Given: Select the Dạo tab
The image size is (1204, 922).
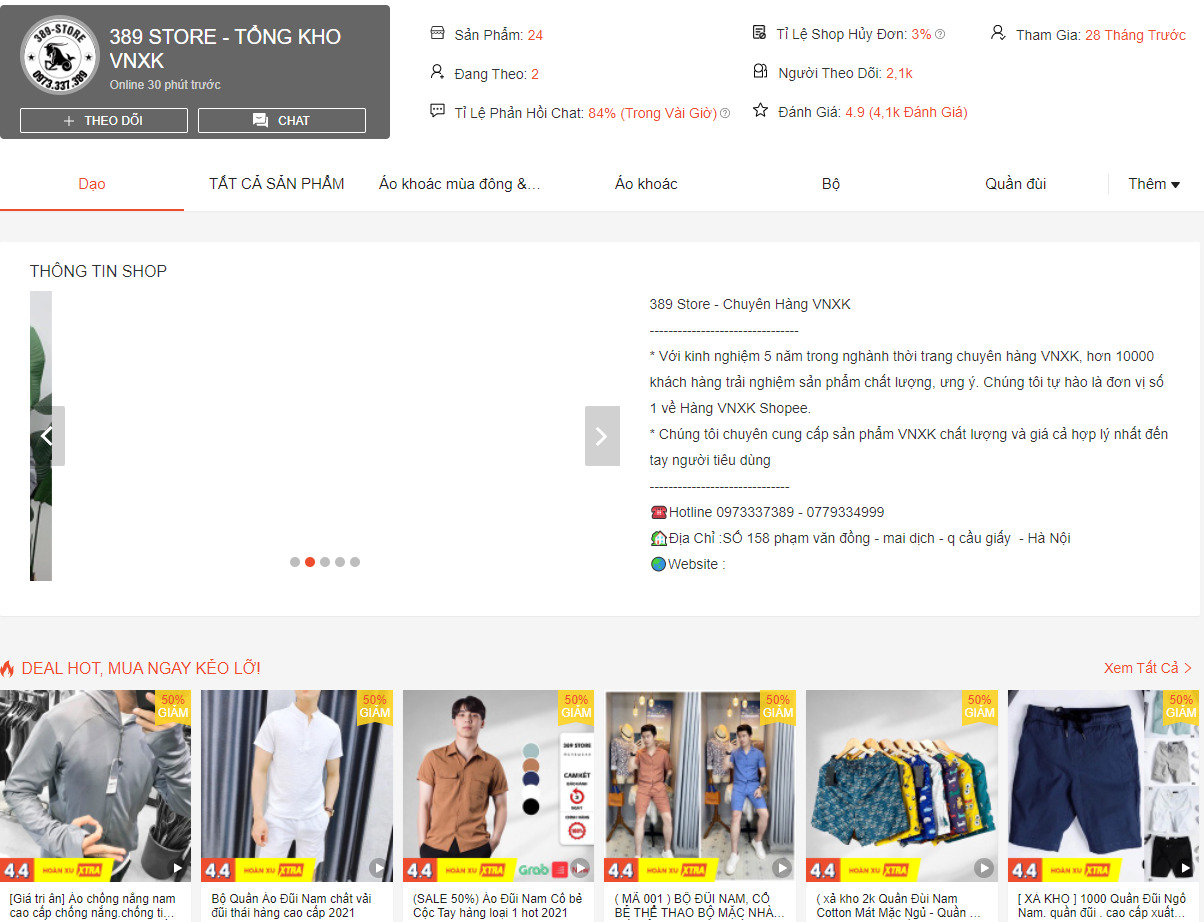Looking at the screenshot, I should coord(92,184).
